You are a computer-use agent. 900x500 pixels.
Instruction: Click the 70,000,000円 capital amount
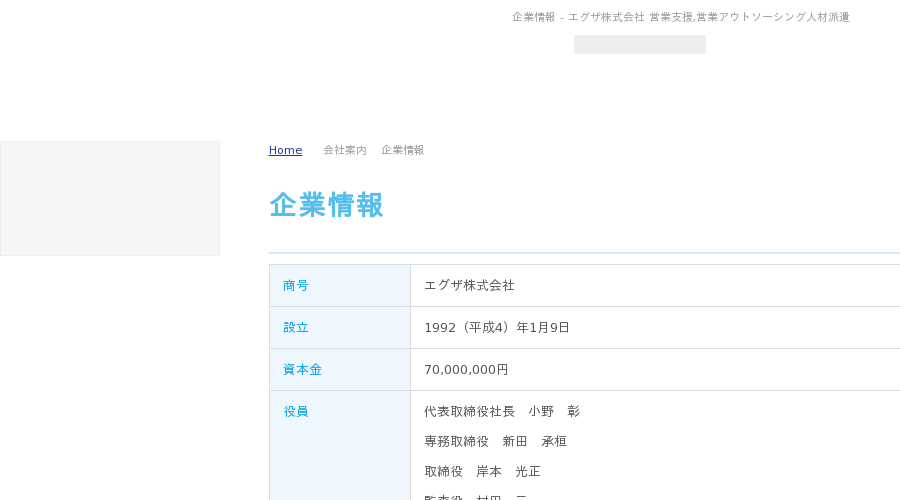(x=466, y=370)
